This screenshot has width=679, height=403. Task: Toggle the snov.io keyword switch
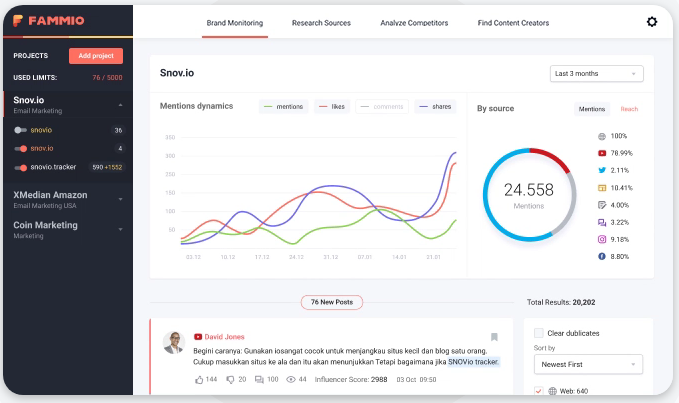pyautogui.click(x=20, y=148)
